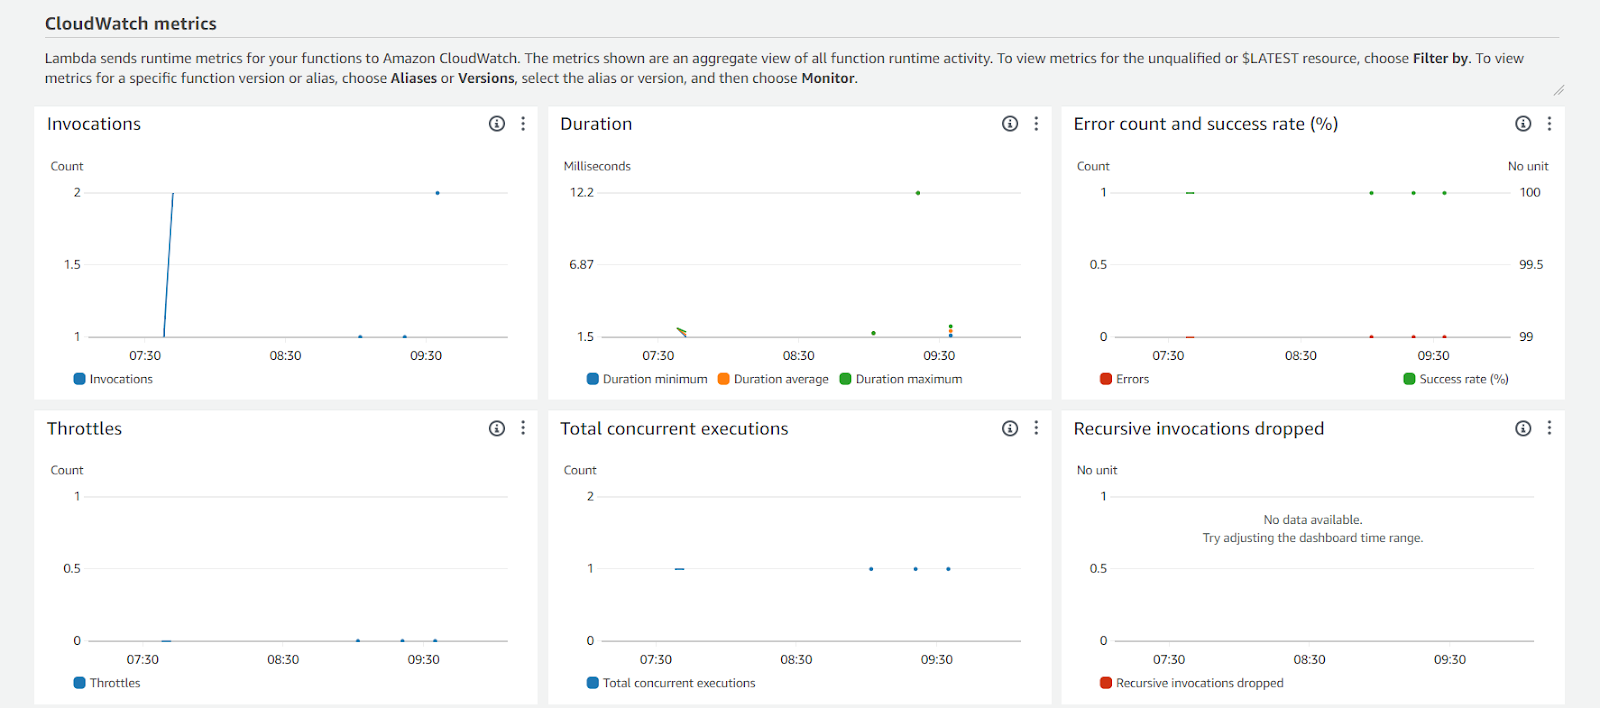Toggle the Duration maximum legend entry

[901, 379]
